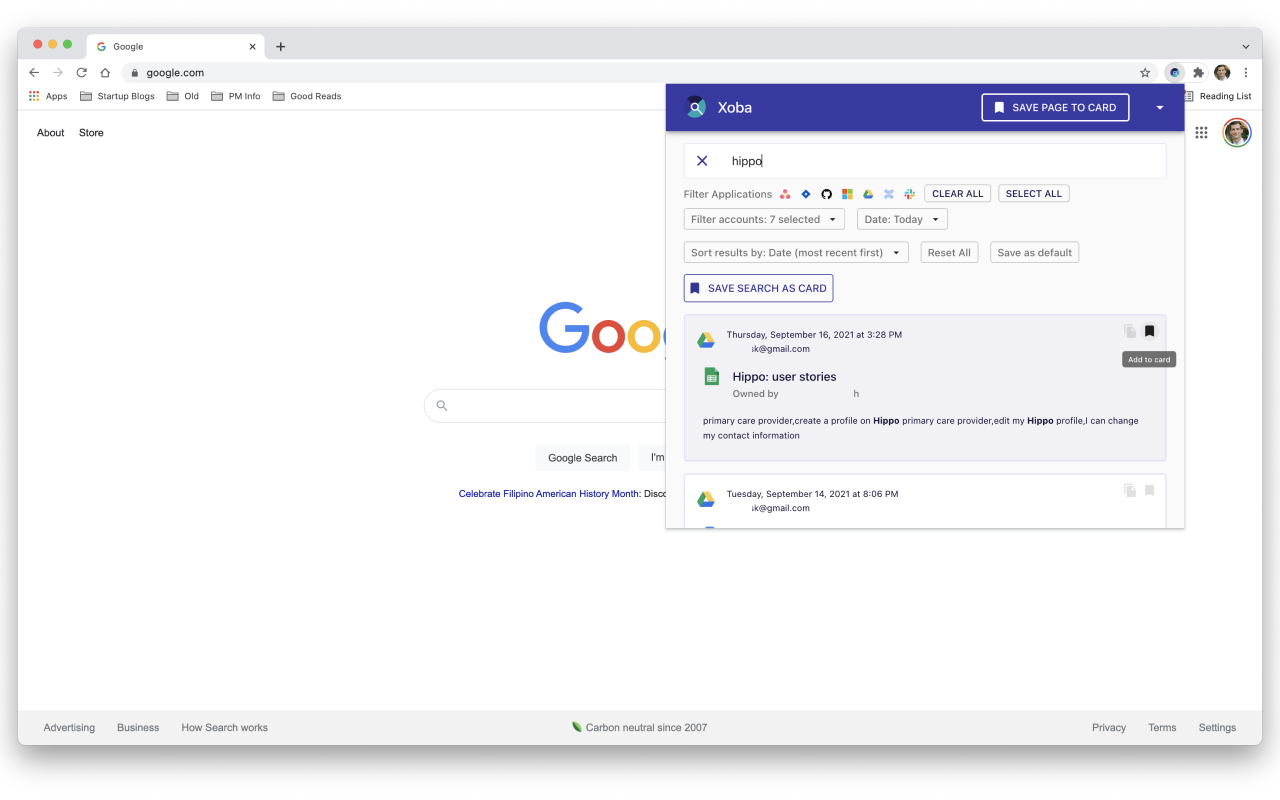The height and width of the screenshot is (800, 1280).
Task: Filter results by the Jira application icon
Action: pos(805,193)
